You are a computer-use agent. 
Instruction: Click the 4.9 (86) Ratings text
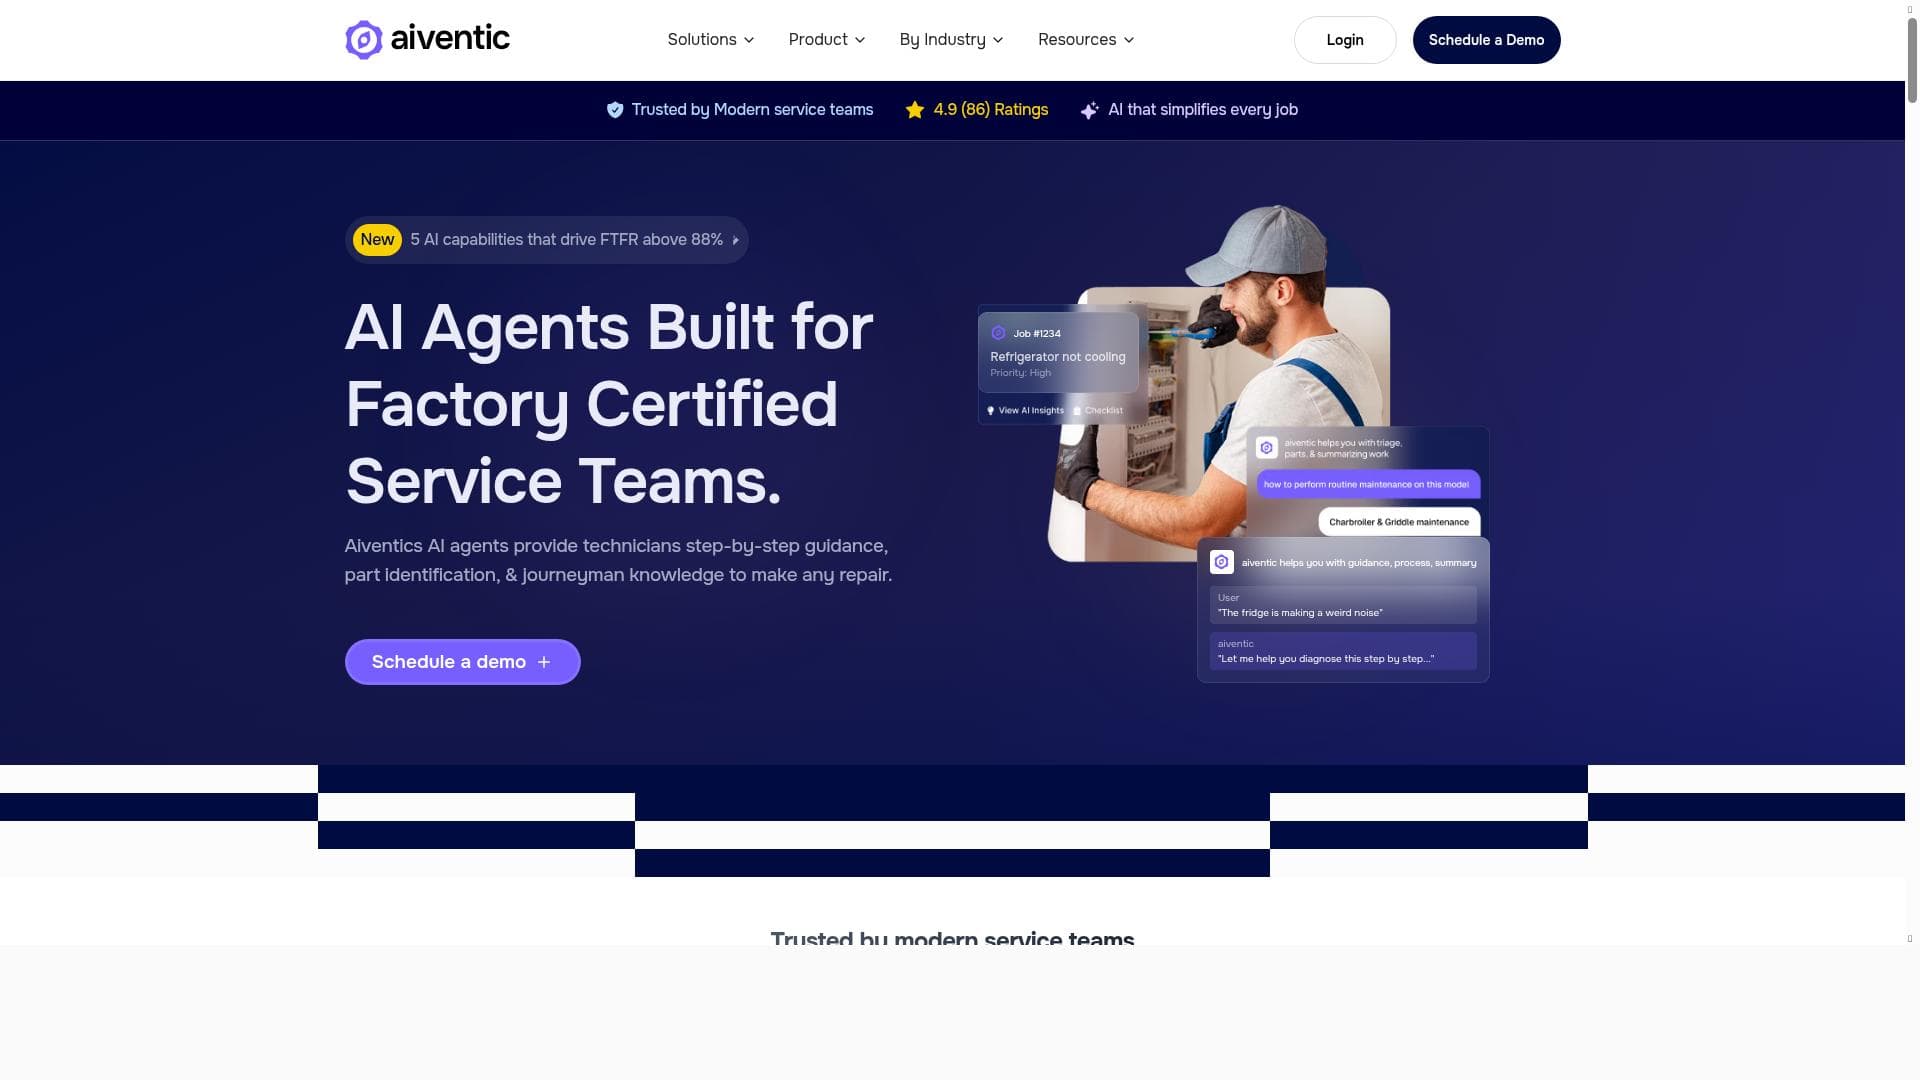pos(991,110)
